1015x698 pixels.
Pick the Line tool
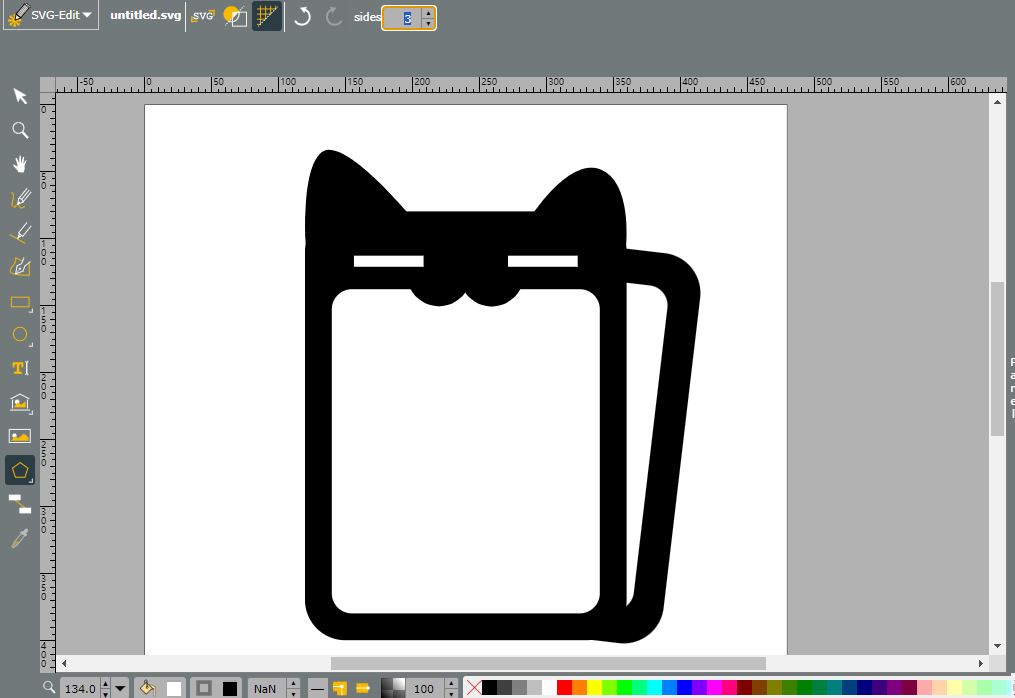[x=20, y=232]
